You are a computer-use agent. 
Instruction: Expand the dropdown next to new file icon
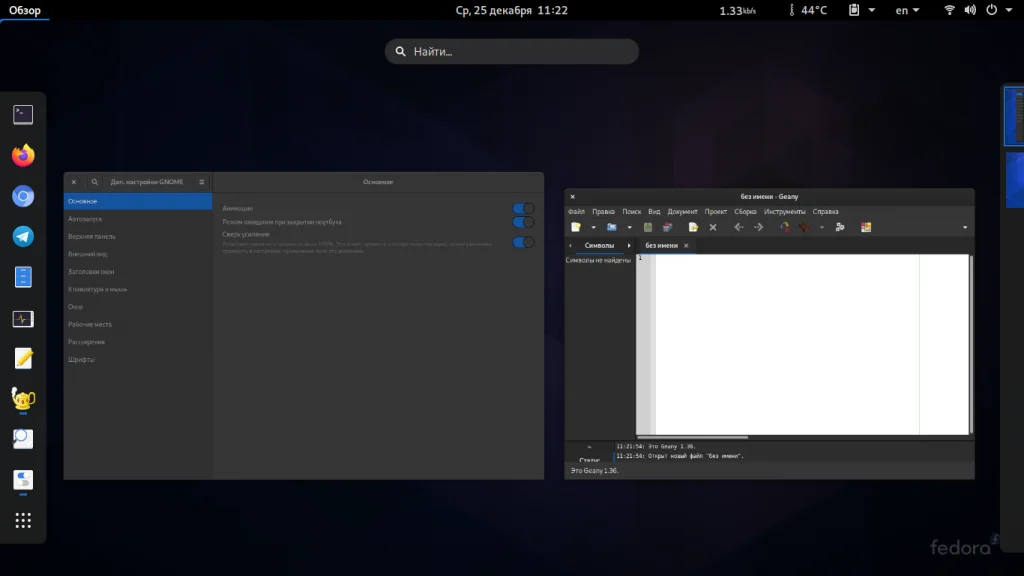tap(593, 228)
